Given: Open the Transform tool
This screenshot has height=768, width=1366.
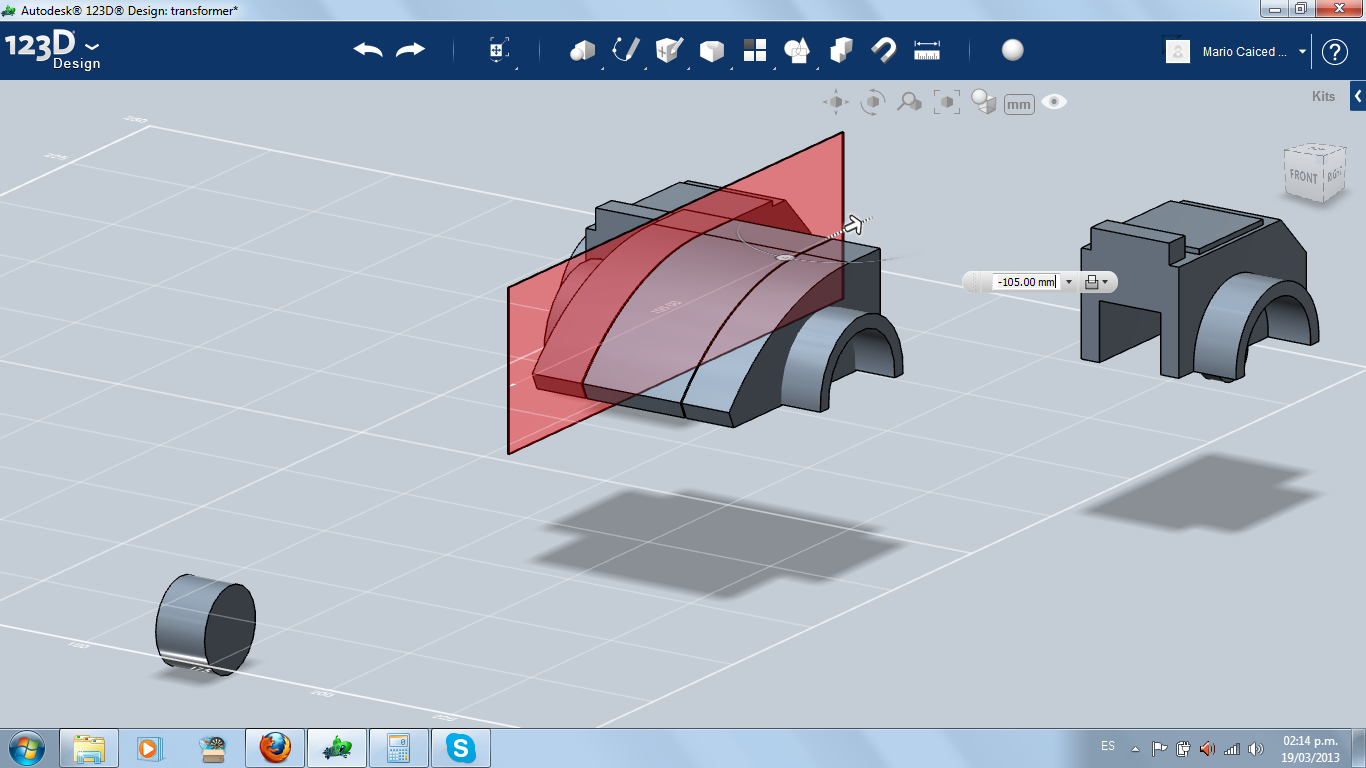Looking at the screenshot, I should coord(499,51).
